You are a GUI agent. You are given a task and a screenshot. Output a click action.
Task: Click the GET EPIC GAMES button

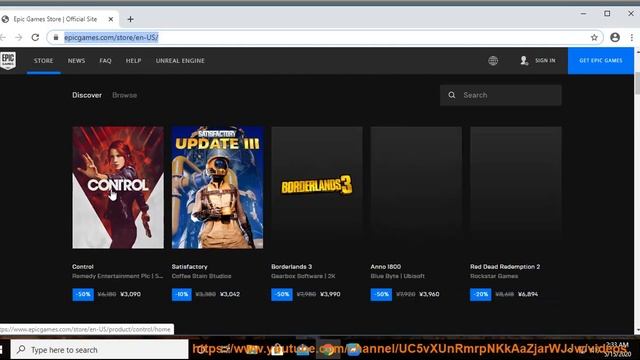point(601,61)
